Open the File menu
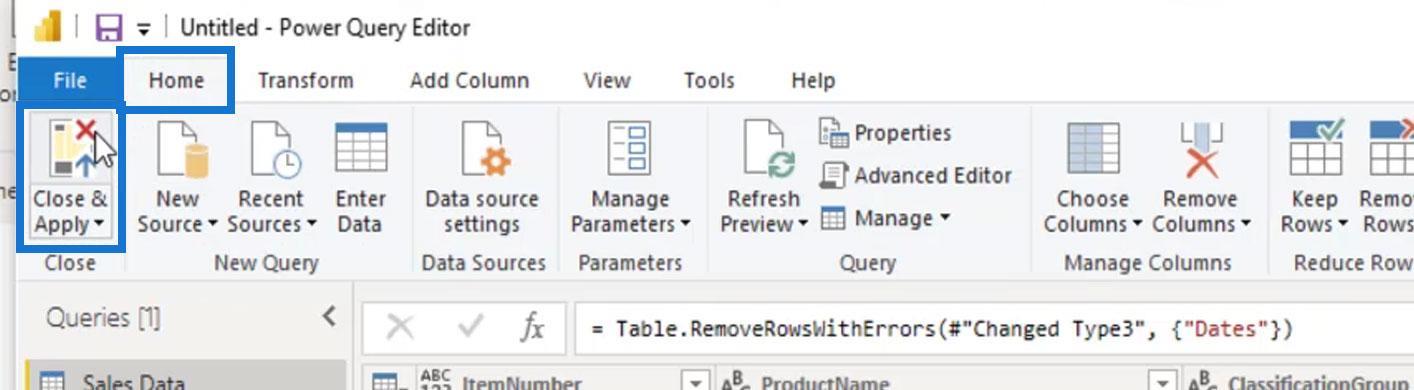Image resolution: width=1414 pixels, height=390 pixels. click(69, 81)
